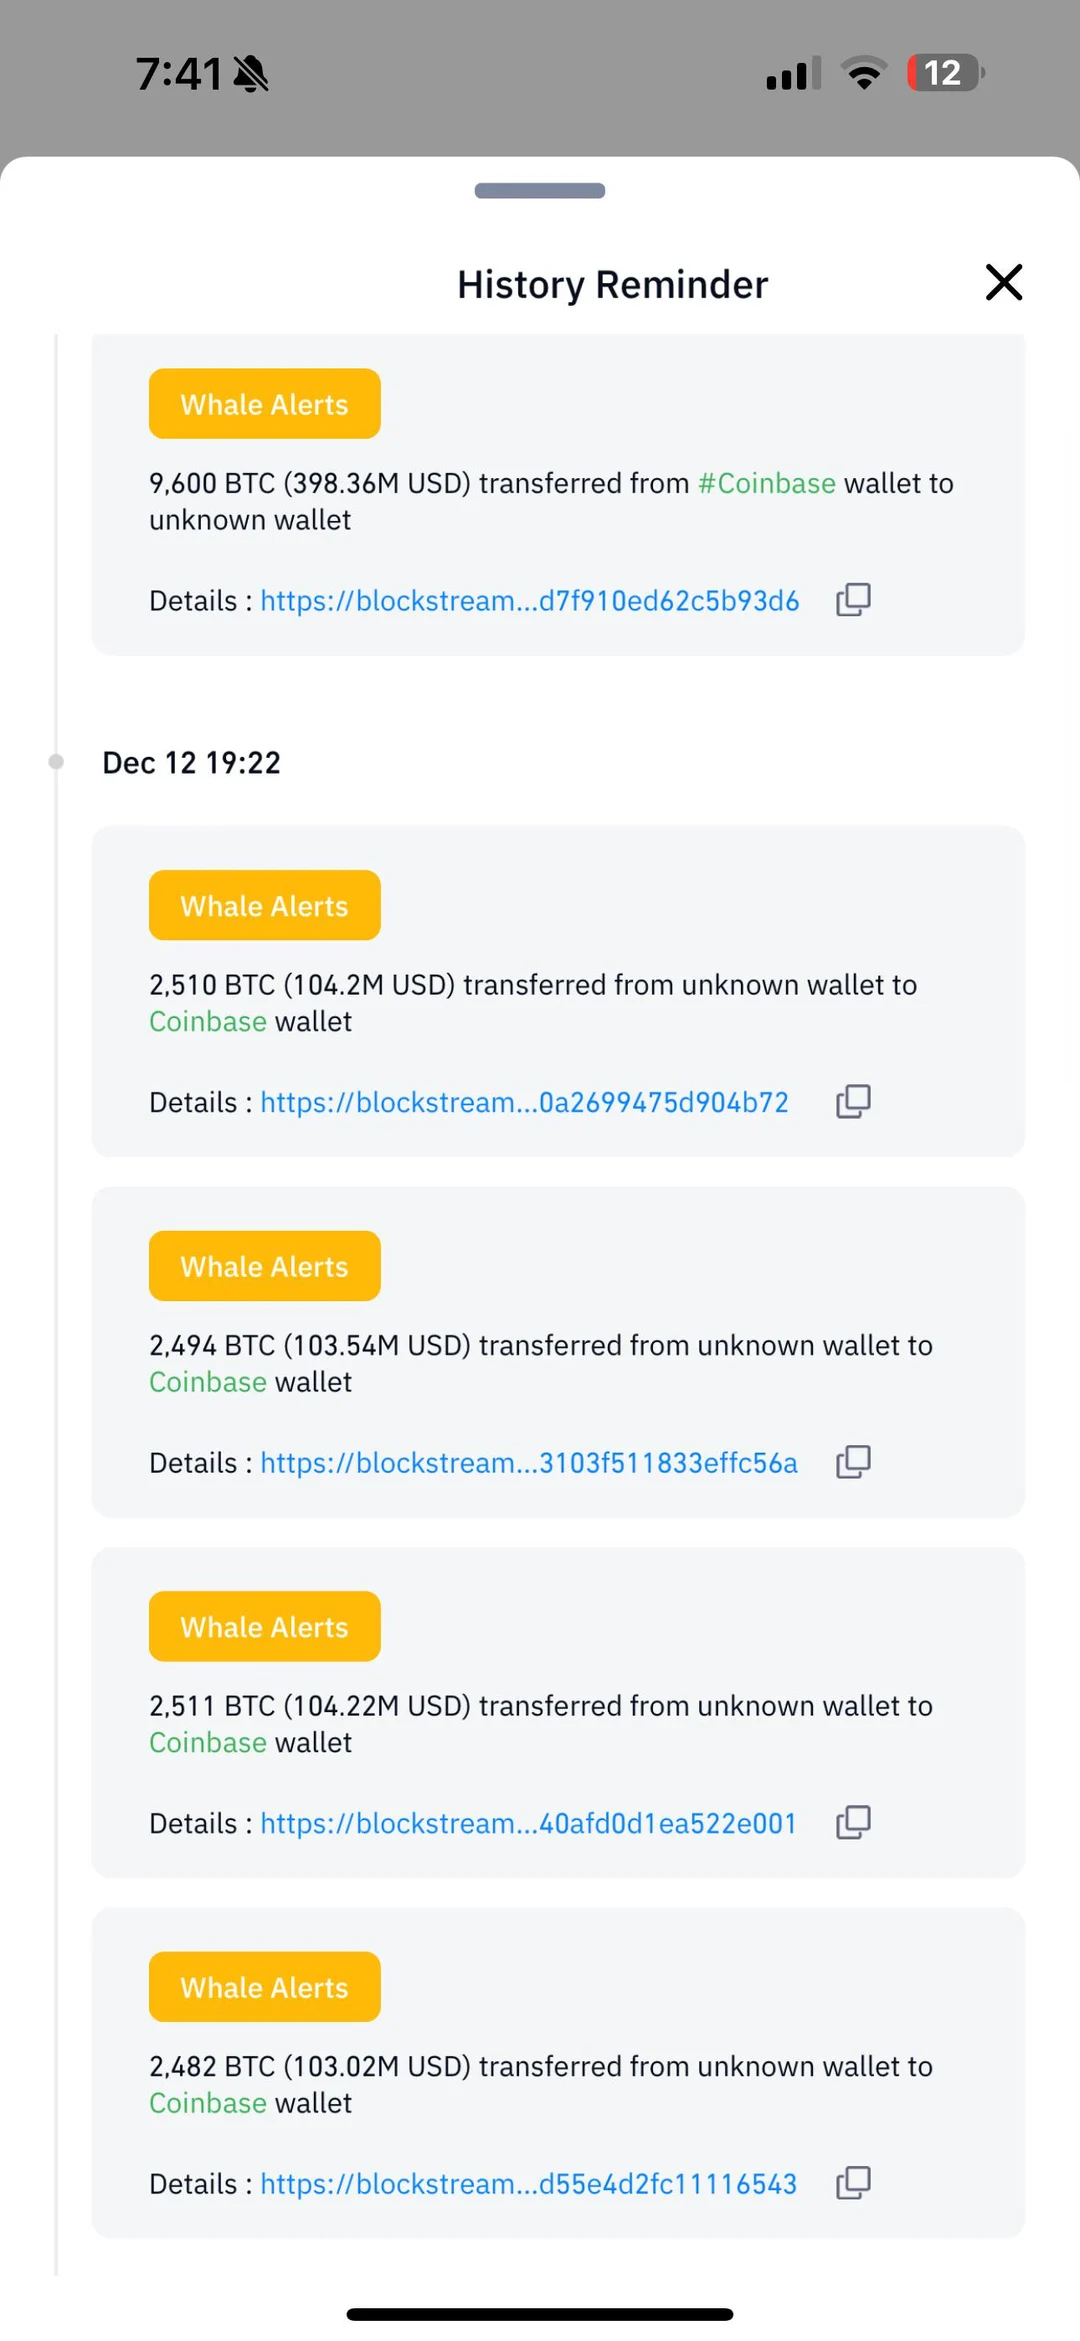1080x2341 pixels.
Task: Open blockstream link ending d7f910ed62c5b93d6
Action: pyautogui.click(x=529, y=601)
